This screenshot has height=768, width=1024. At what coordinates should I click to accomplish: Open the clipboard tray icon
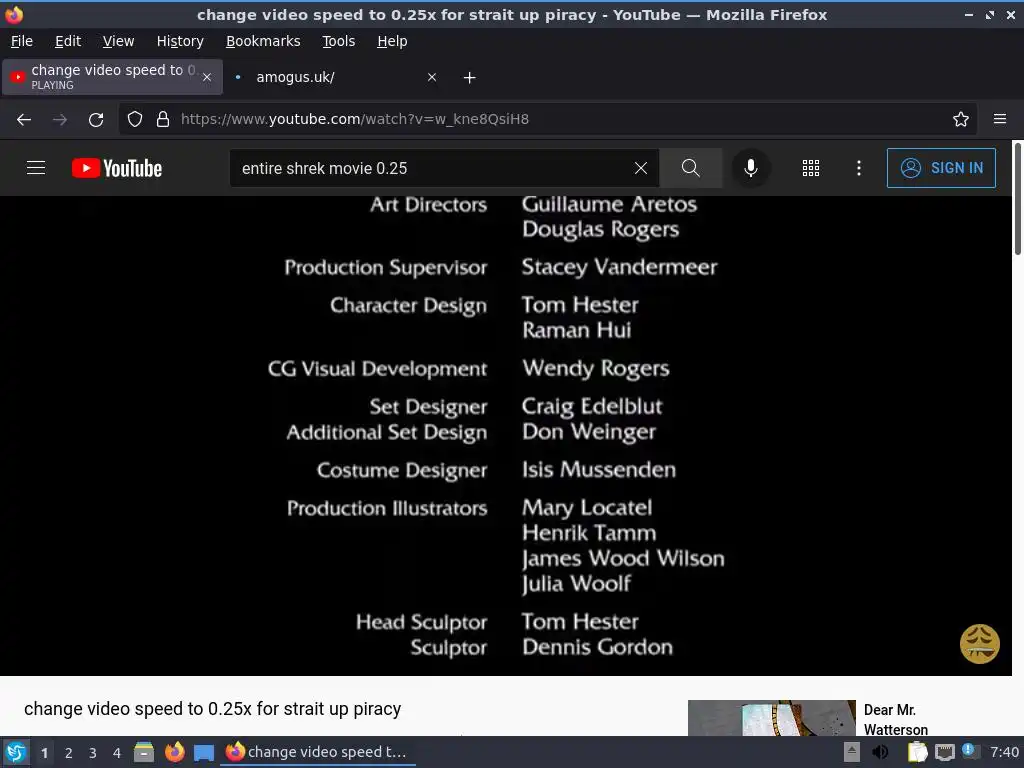pyautogui.click(x=918, y=752)
